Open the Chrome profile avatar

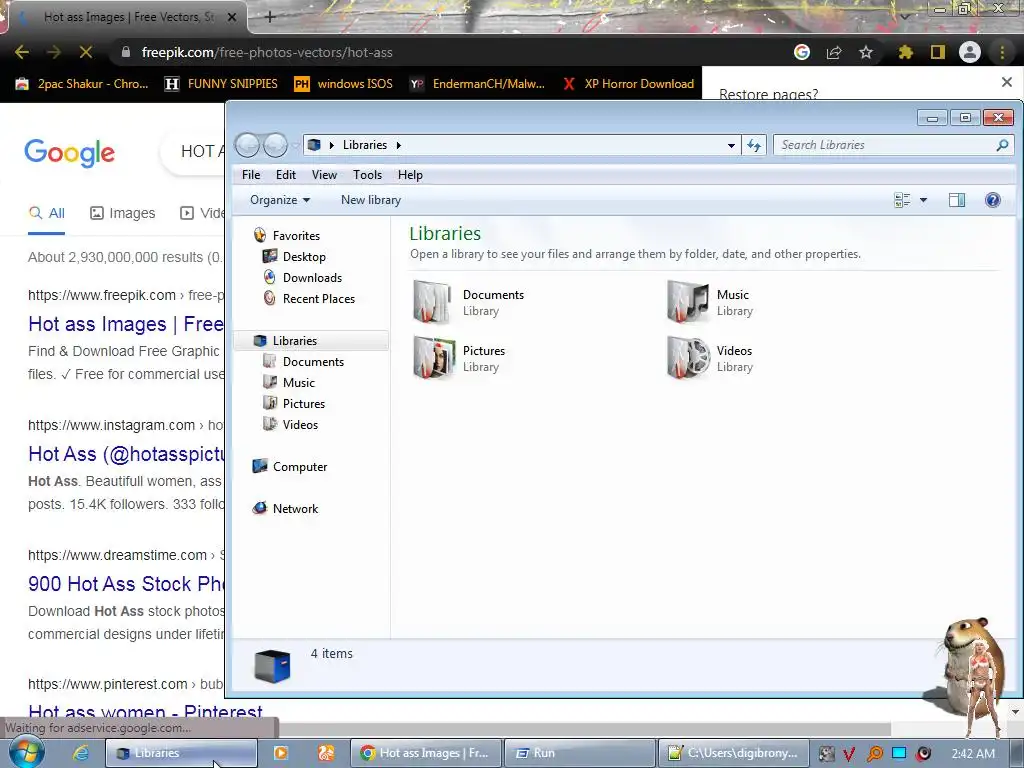click(x=970, y=52)
